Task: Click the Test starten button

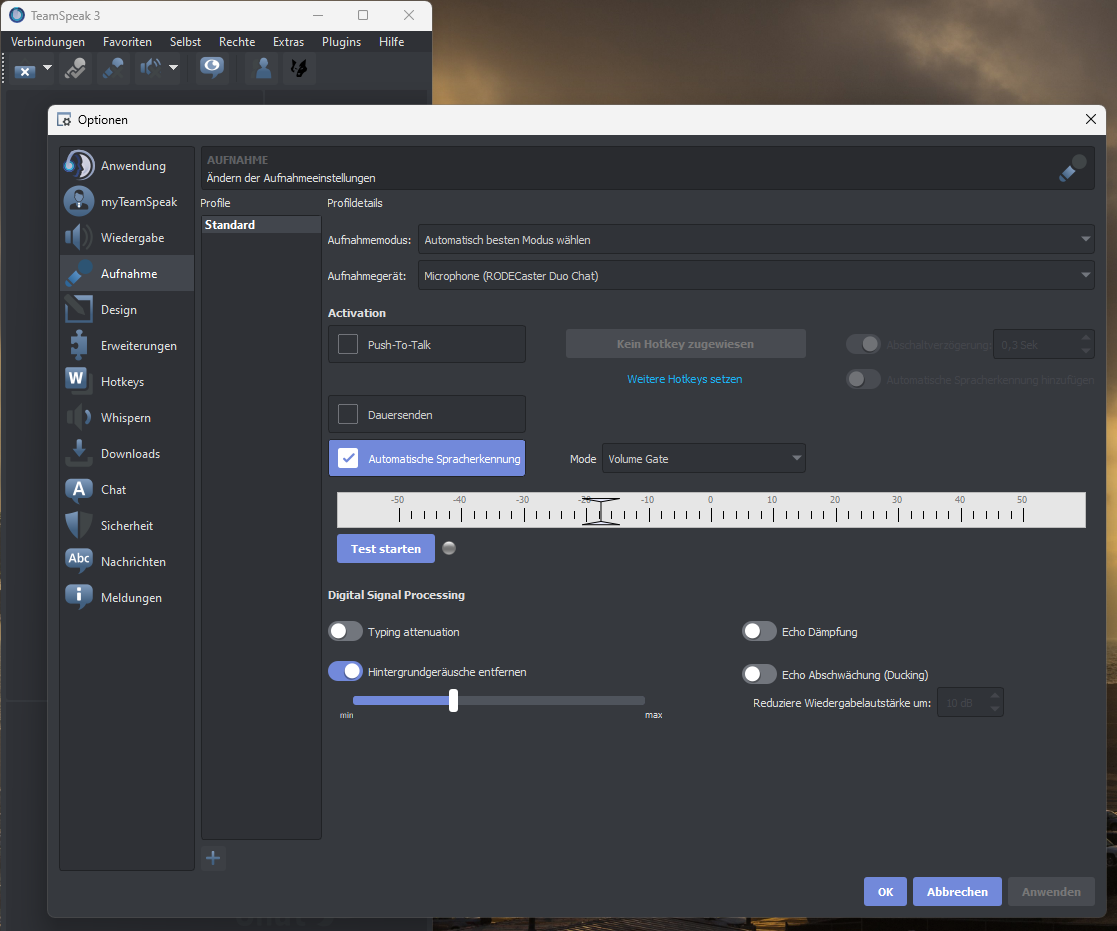Action: point(386,549)
